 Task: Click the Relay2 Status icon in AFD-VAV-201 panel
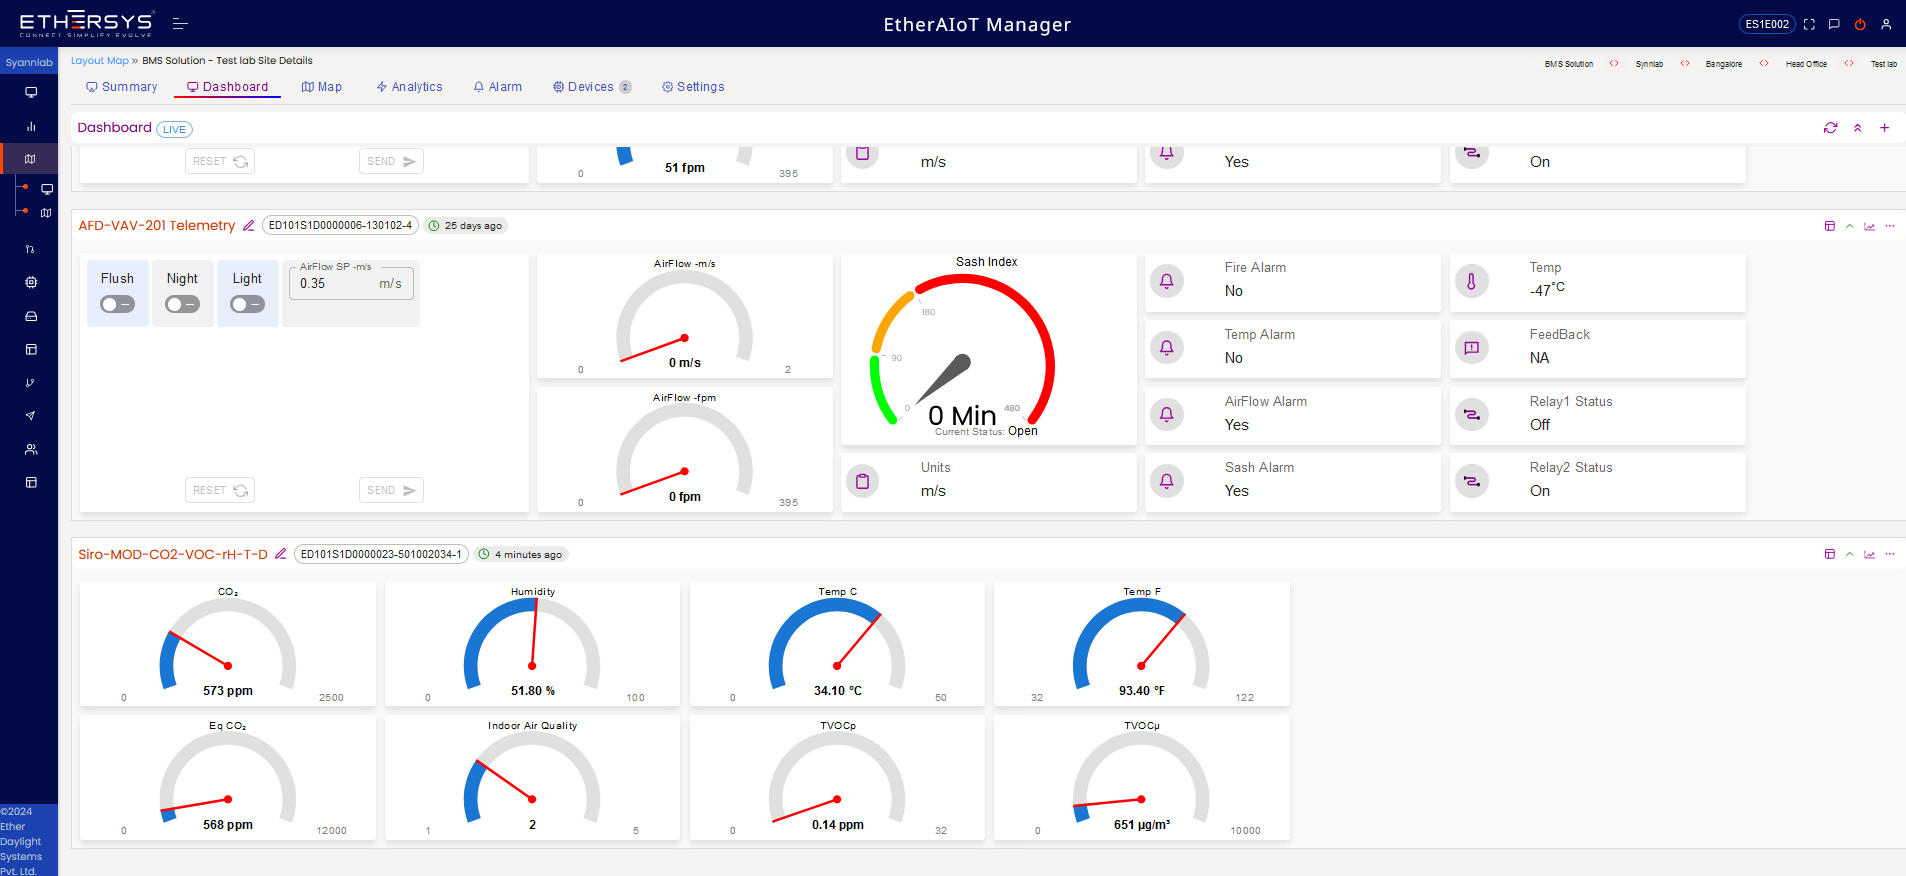[x=1471, y=481]
